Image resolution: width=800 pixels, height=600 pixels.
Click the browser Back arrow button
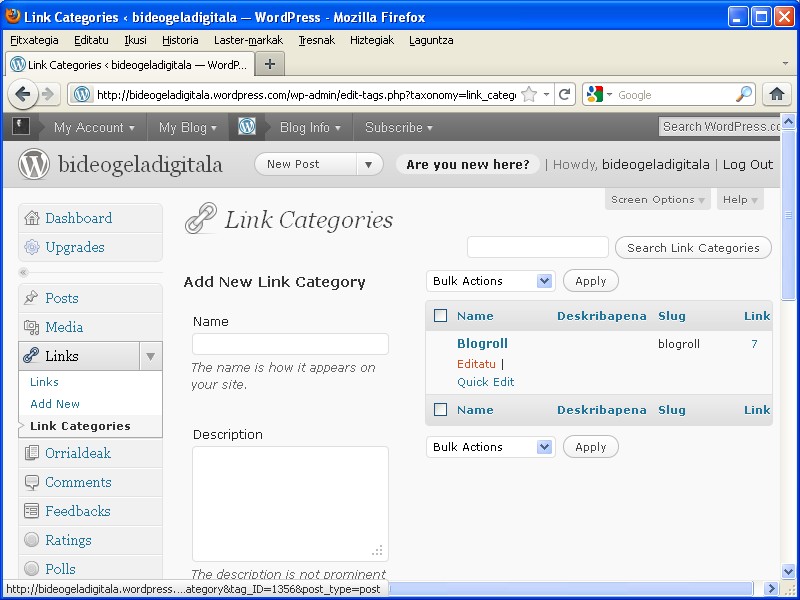coord(22,94)
